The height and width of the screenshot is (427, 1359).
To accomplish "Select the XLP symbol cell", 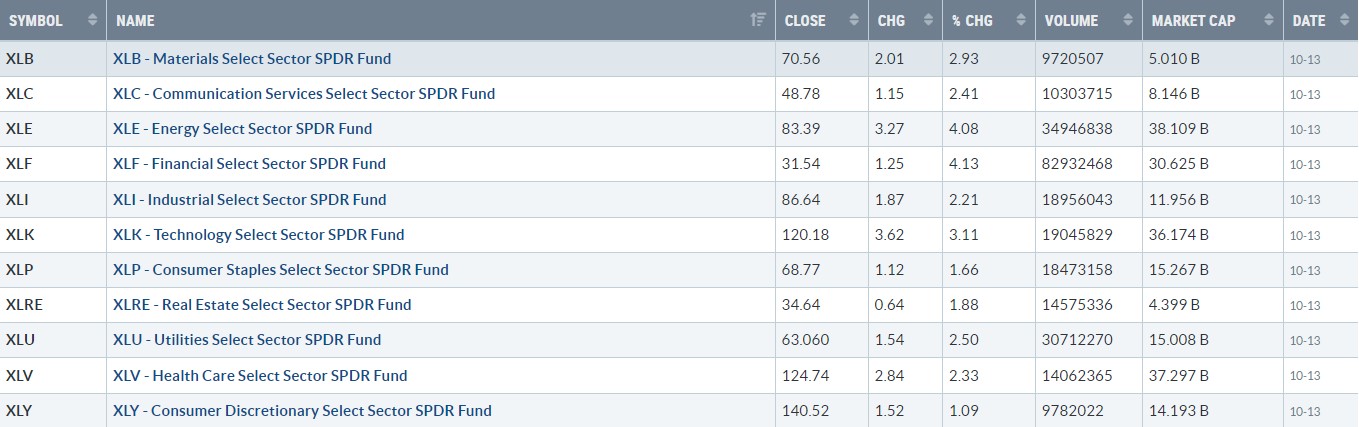I will [x=18, y=270].
